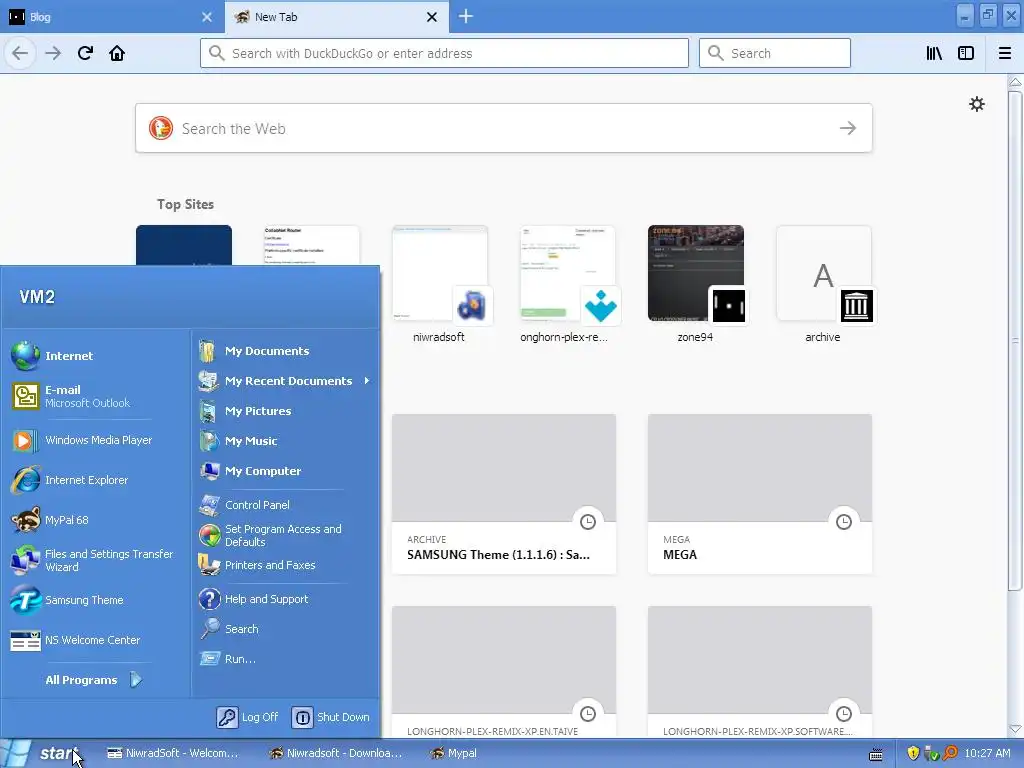Open the niwradsoft top site
This screenshot has width=1024, height=768.
[440, 284]
